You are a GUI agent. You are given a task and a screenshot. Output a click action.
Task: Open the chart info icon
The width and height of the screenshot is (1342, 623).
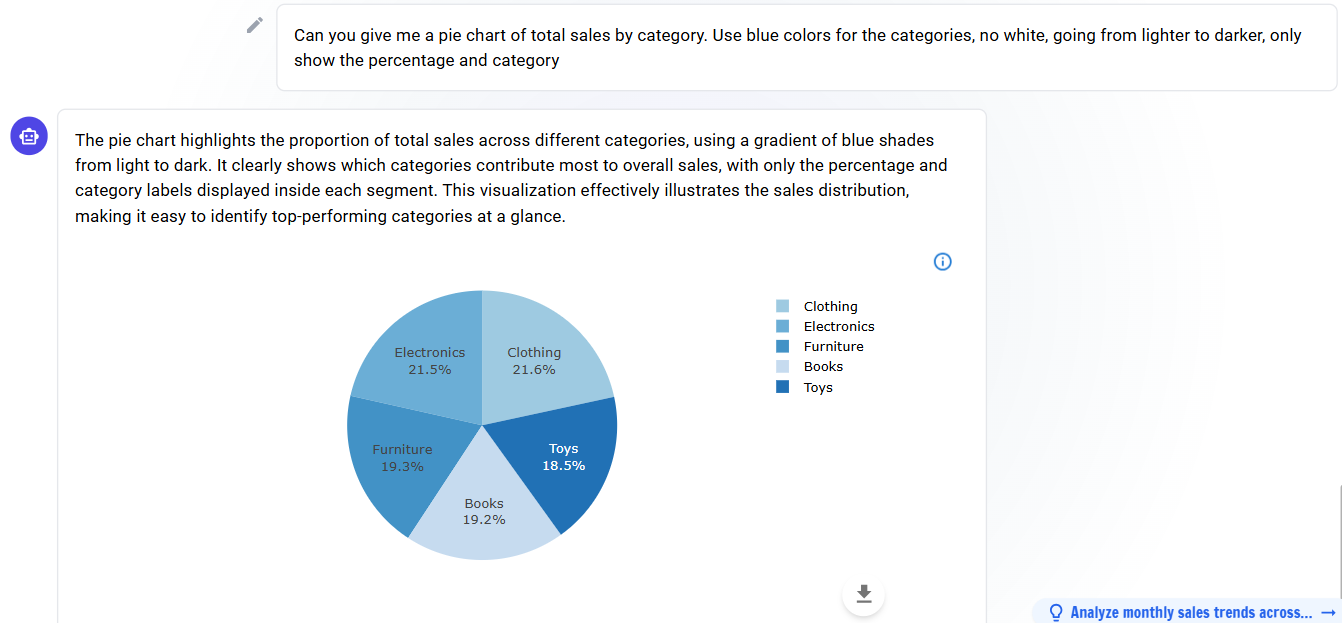tap(942, 262)
